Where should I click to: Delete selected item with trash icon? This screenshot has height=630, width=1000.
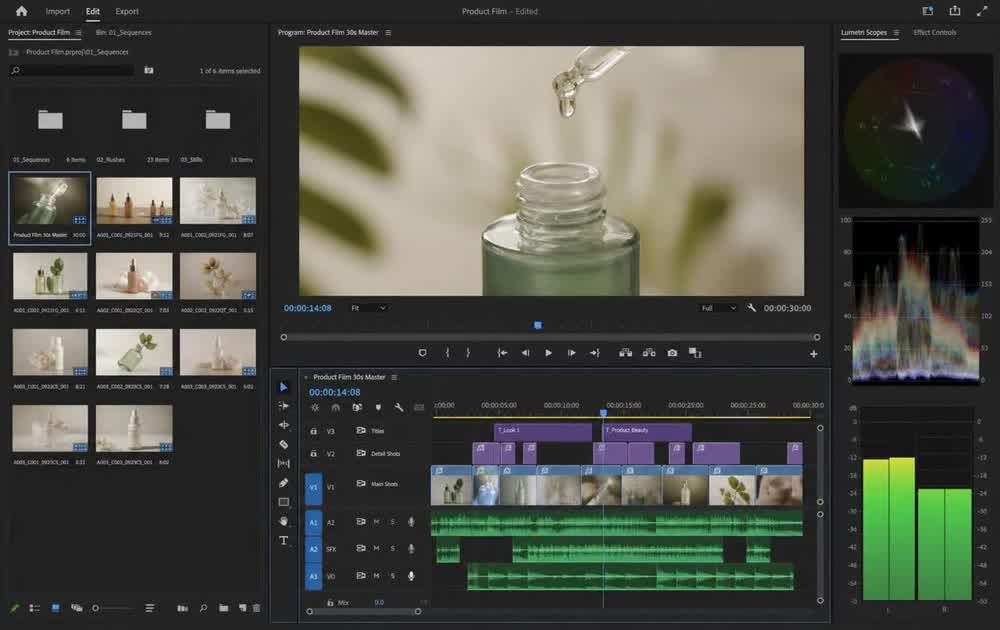point(256,608)
